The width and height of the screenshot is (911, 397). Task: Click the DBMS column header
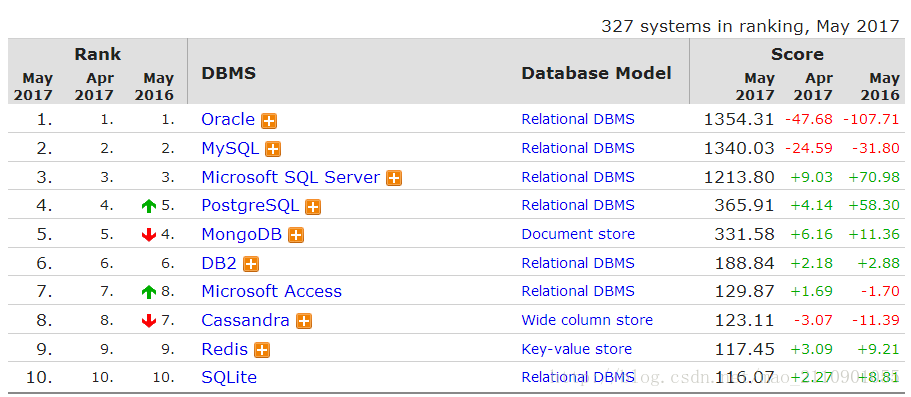[228, 73]
